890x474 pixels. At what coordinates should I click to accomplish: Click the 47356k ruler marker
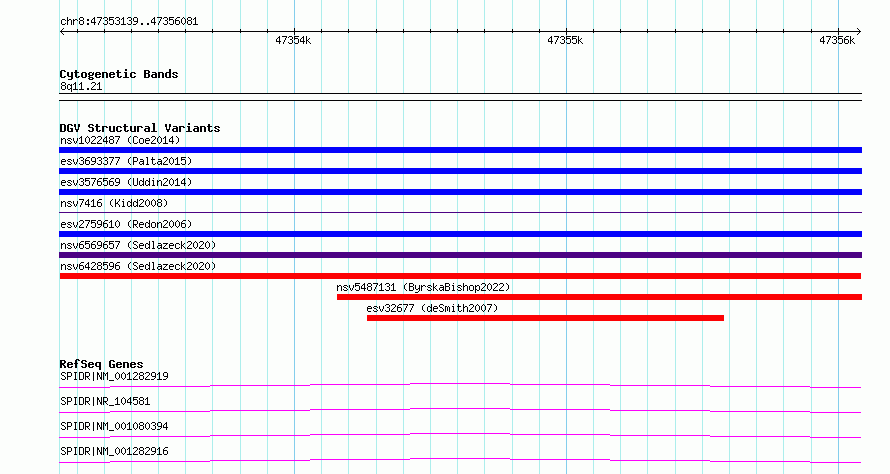(x=837, y=40)
